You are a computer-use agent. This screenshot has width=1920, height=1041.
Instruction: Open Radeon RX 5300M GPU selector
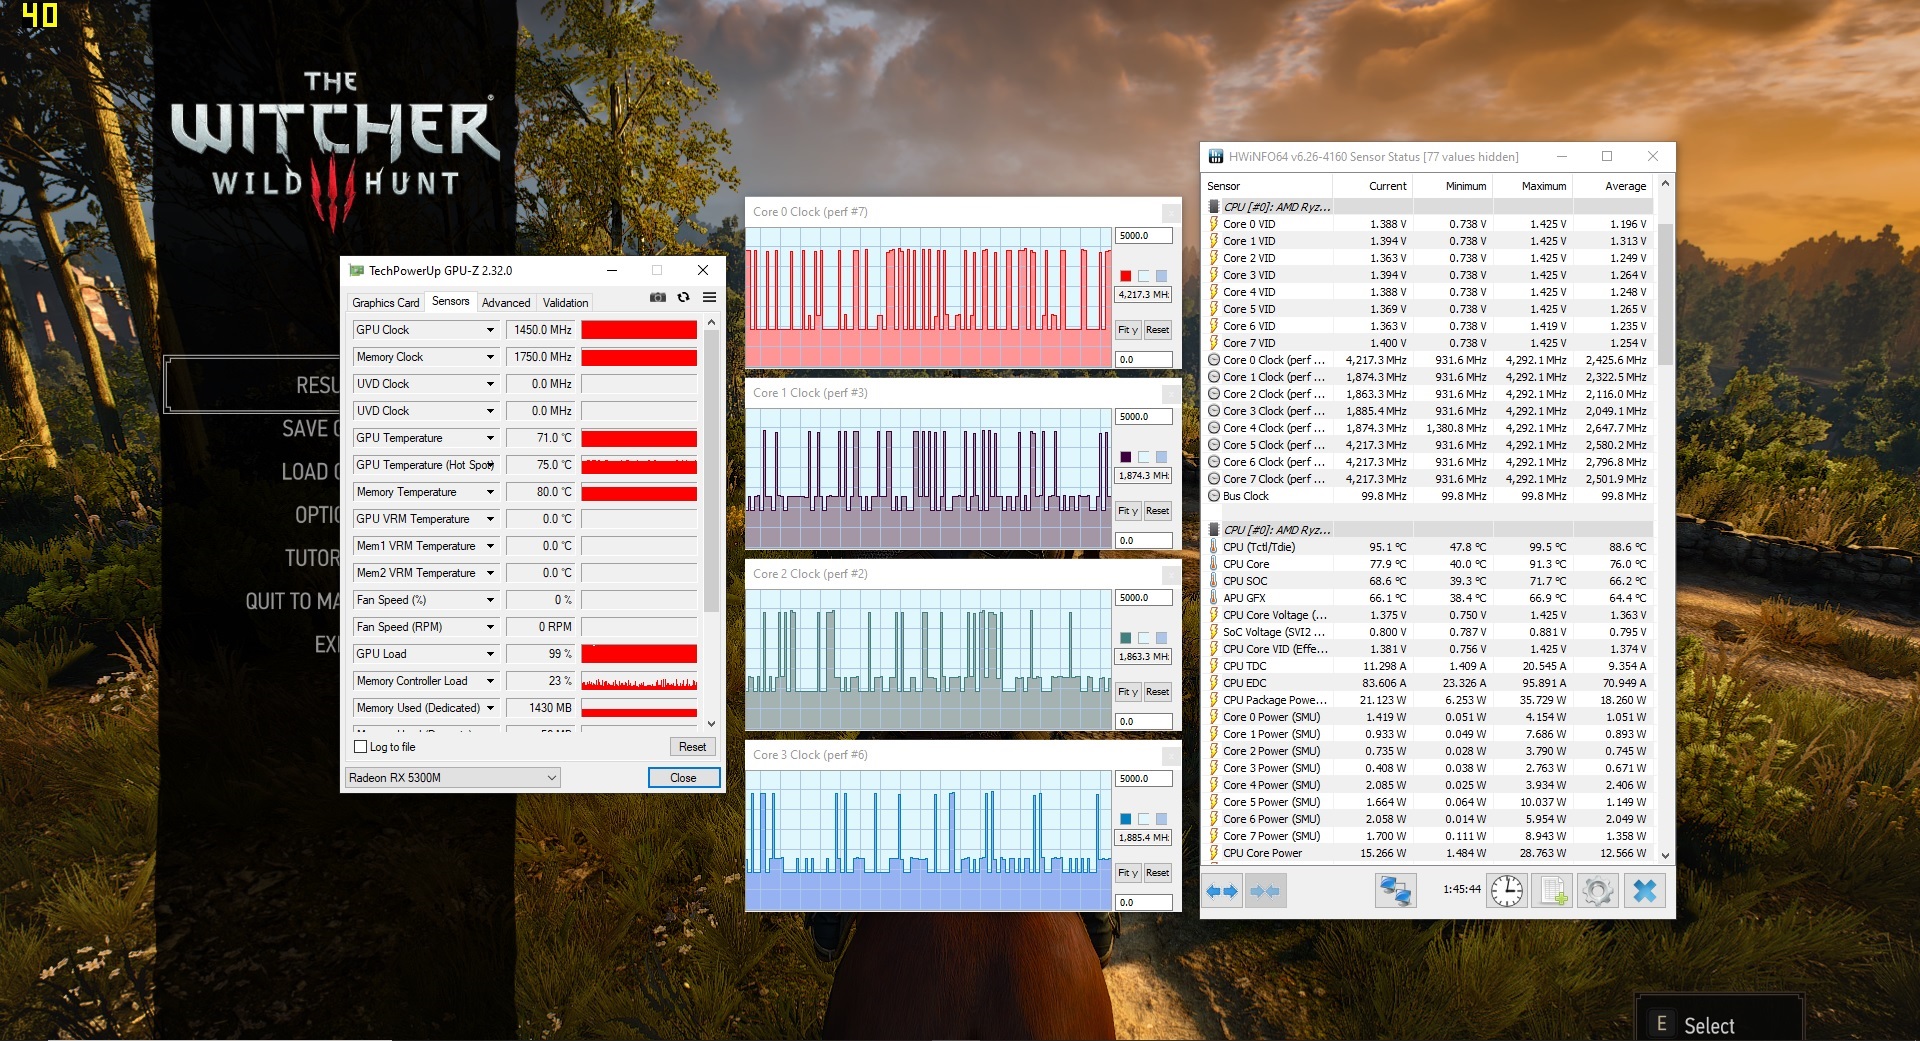tap(452, 778)
